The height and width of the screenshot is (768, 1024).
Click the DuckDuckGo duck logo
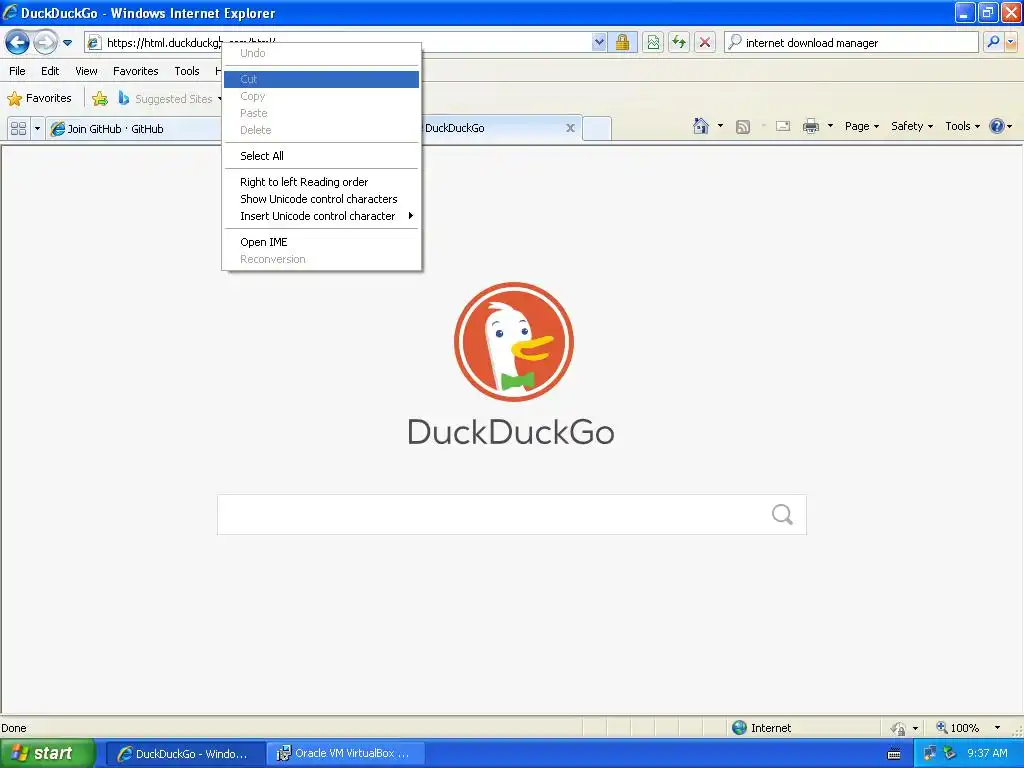tap(514, 342)
